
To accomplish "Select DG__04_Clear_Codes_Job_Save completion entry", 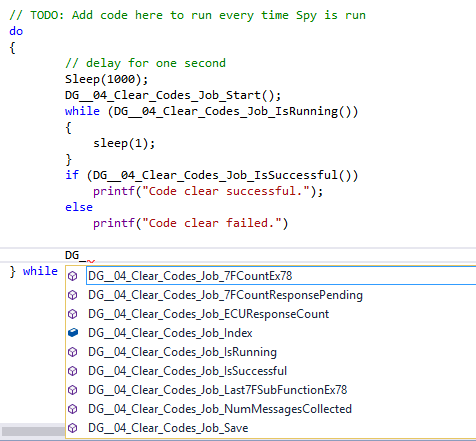I will coord(168,428).
